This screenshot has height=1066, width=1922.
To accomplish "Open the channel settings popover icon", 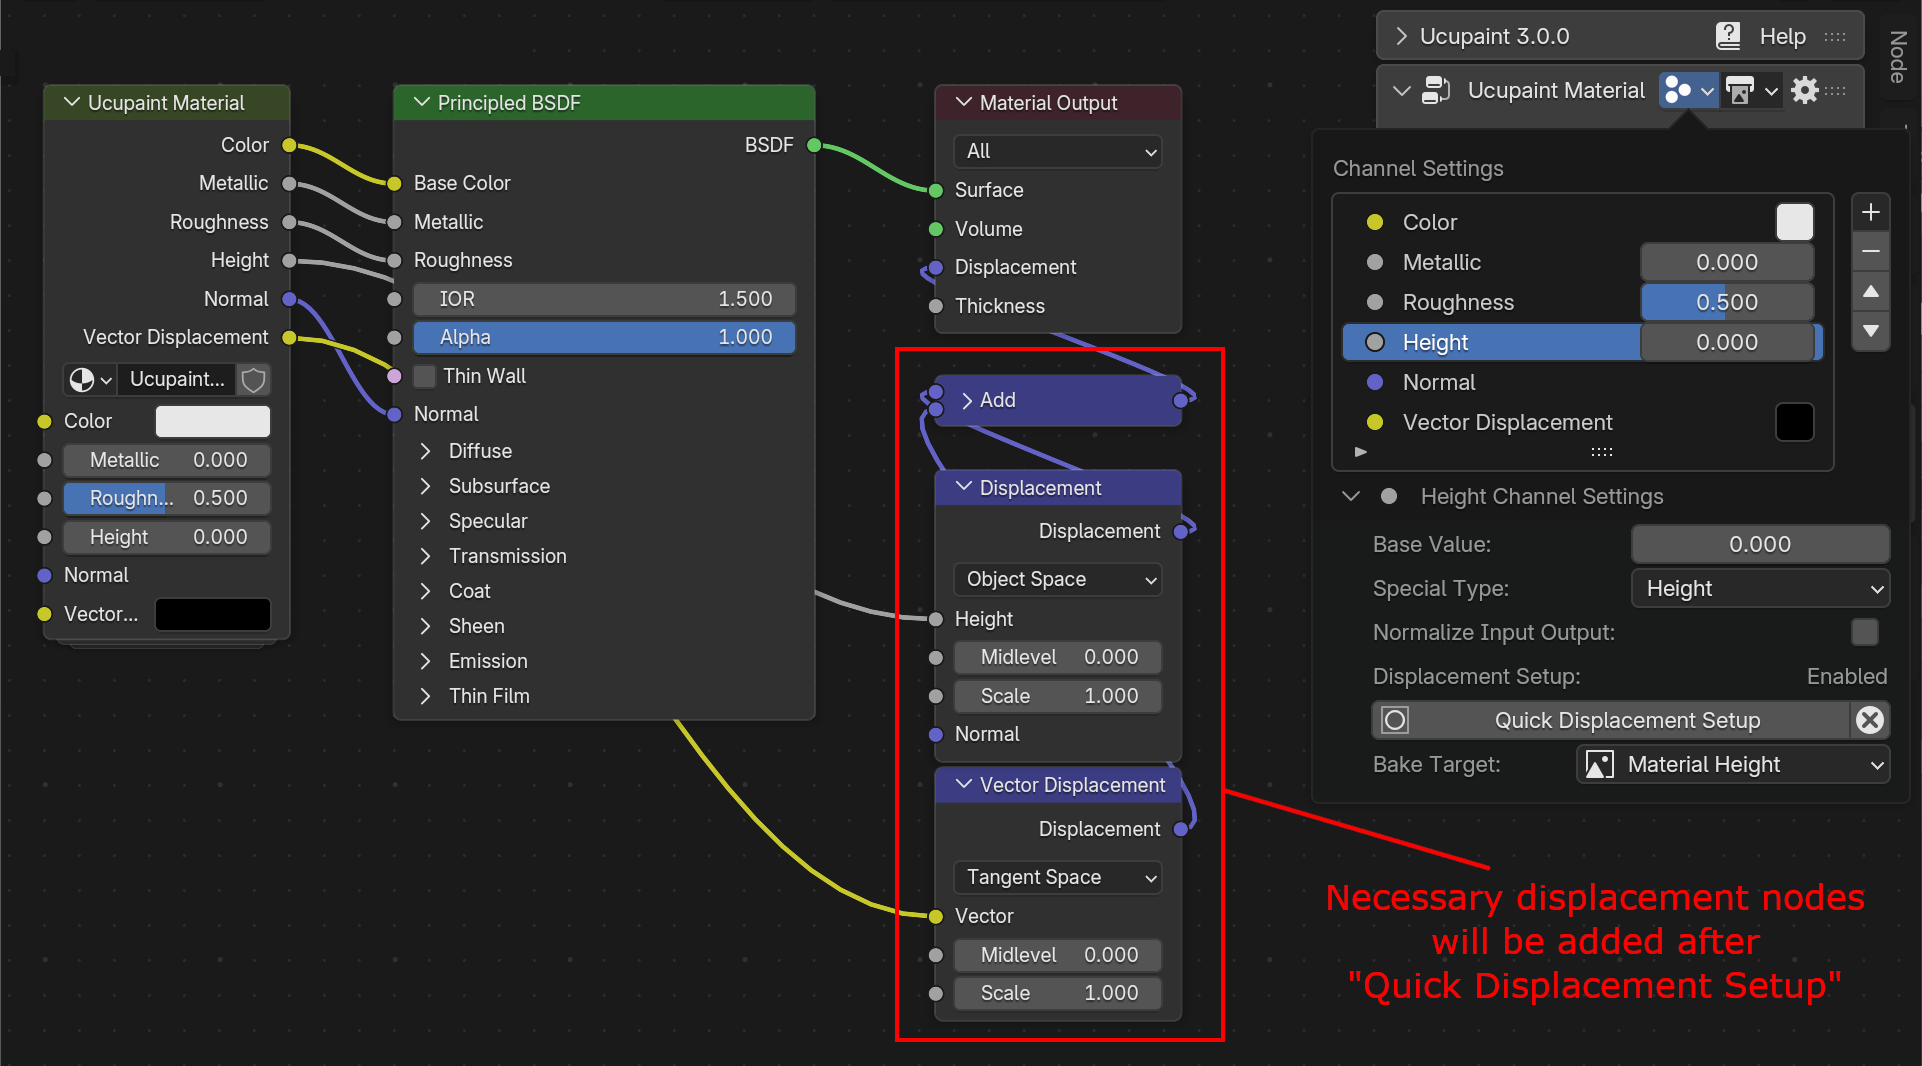I will pos(1688,90).
